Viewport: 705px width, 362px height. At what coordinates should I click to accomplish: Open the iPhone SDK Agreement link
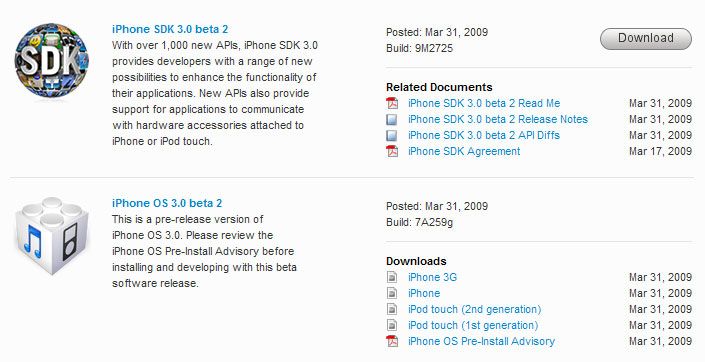[x=464, y=152]
